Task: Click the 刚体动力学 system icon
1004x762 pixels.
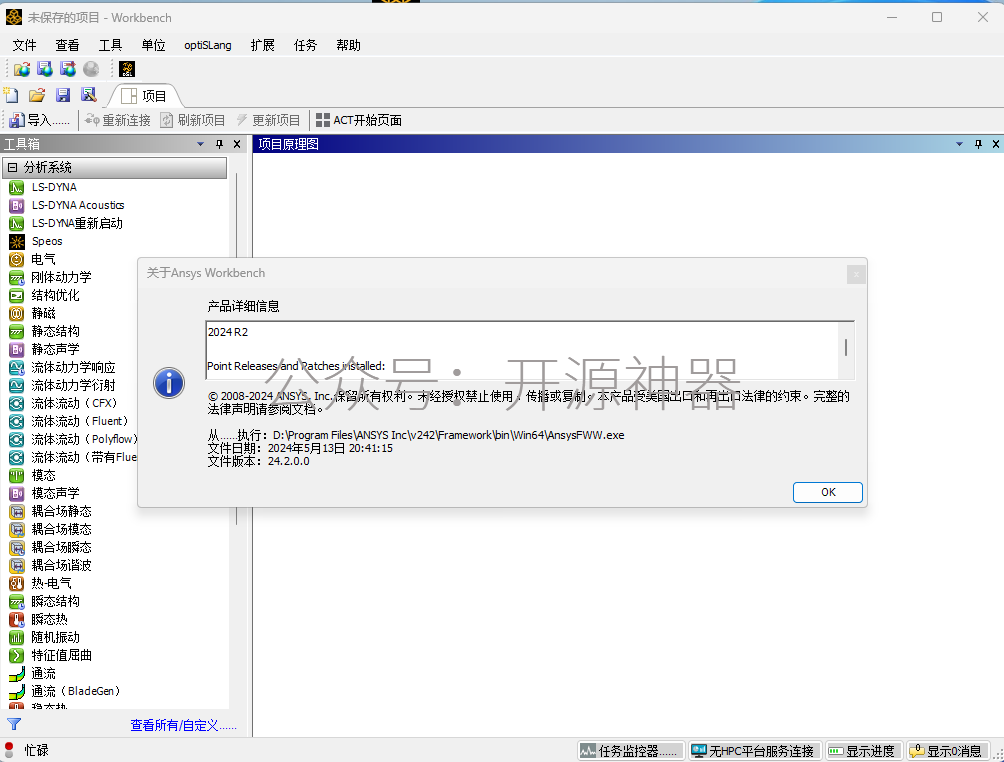Action: pos(17,277)
